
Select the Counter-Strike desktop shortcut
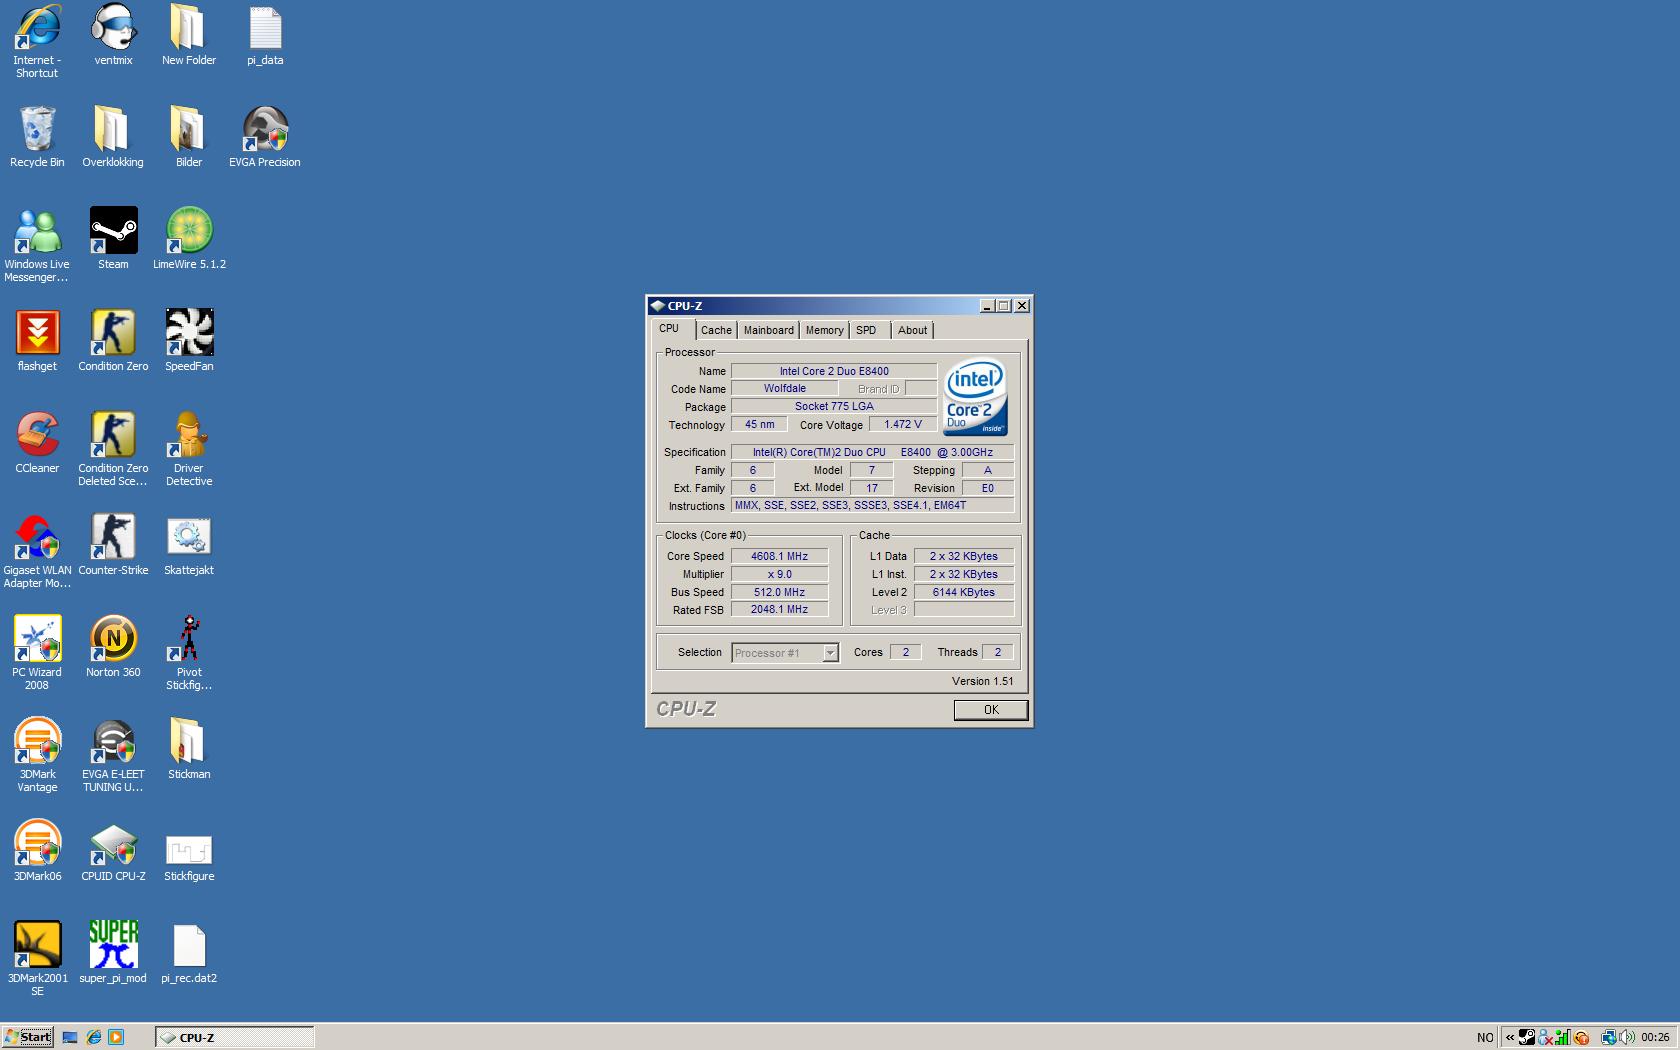[x=113, y=545]
